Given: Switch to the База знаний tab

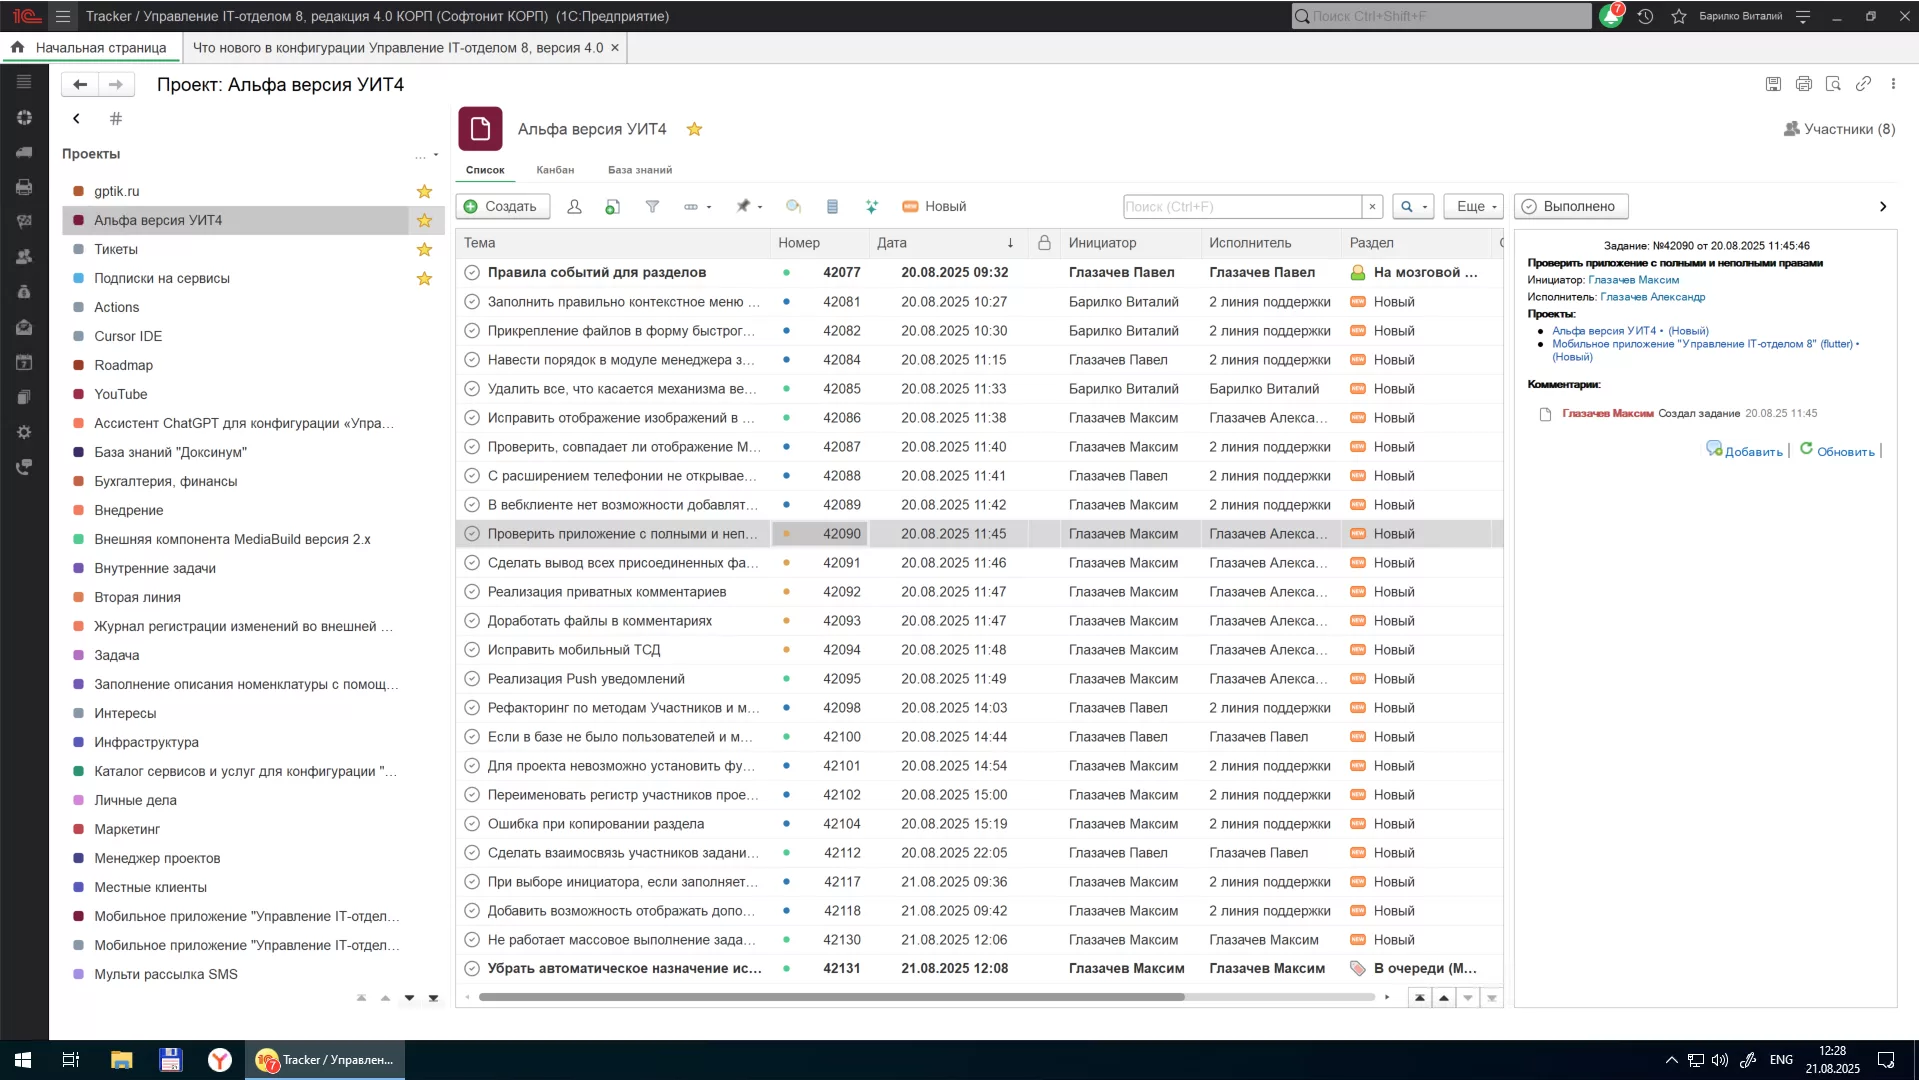Looking at the screenshot, I should 639,170.
